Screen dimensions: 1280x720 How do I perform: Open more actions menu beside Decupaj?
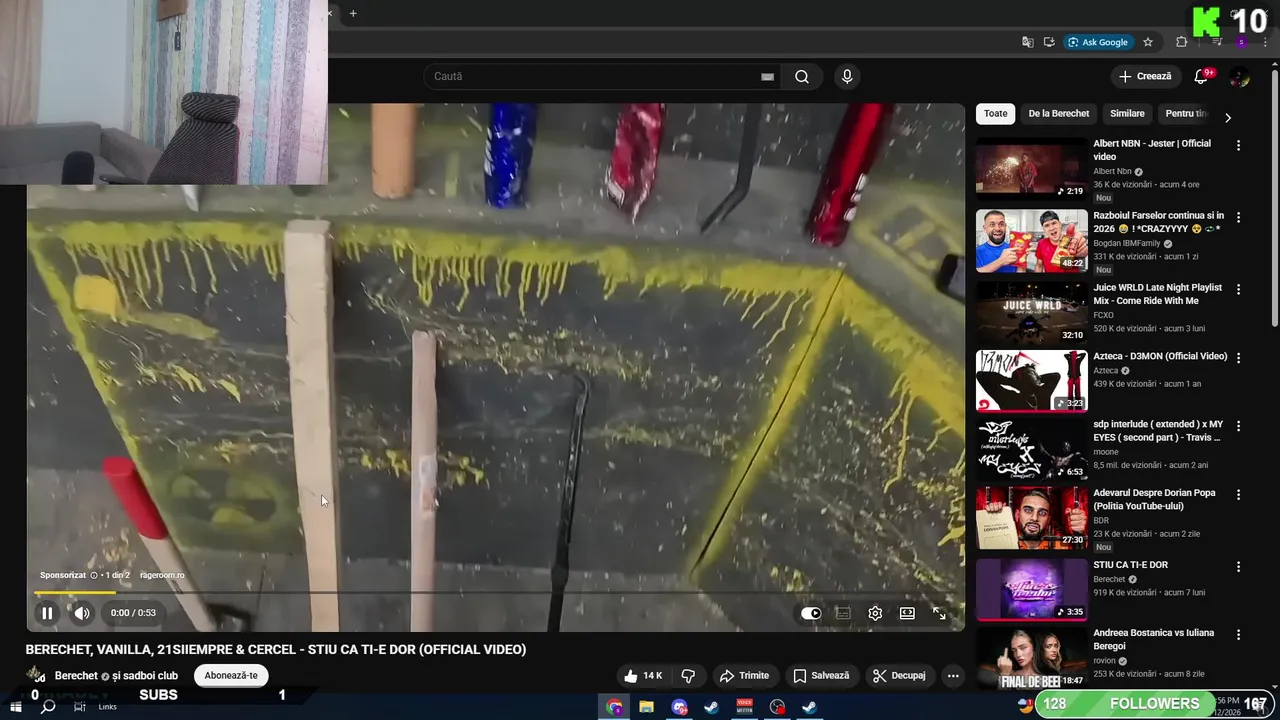953,676
